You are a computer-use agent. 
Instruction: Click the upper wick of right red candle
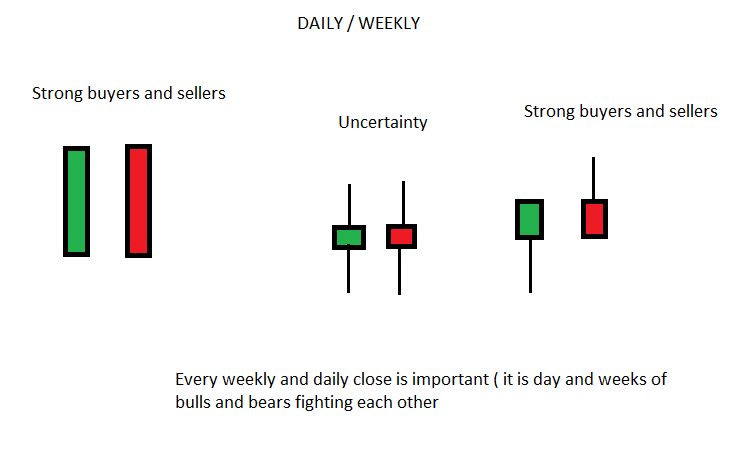594,178
